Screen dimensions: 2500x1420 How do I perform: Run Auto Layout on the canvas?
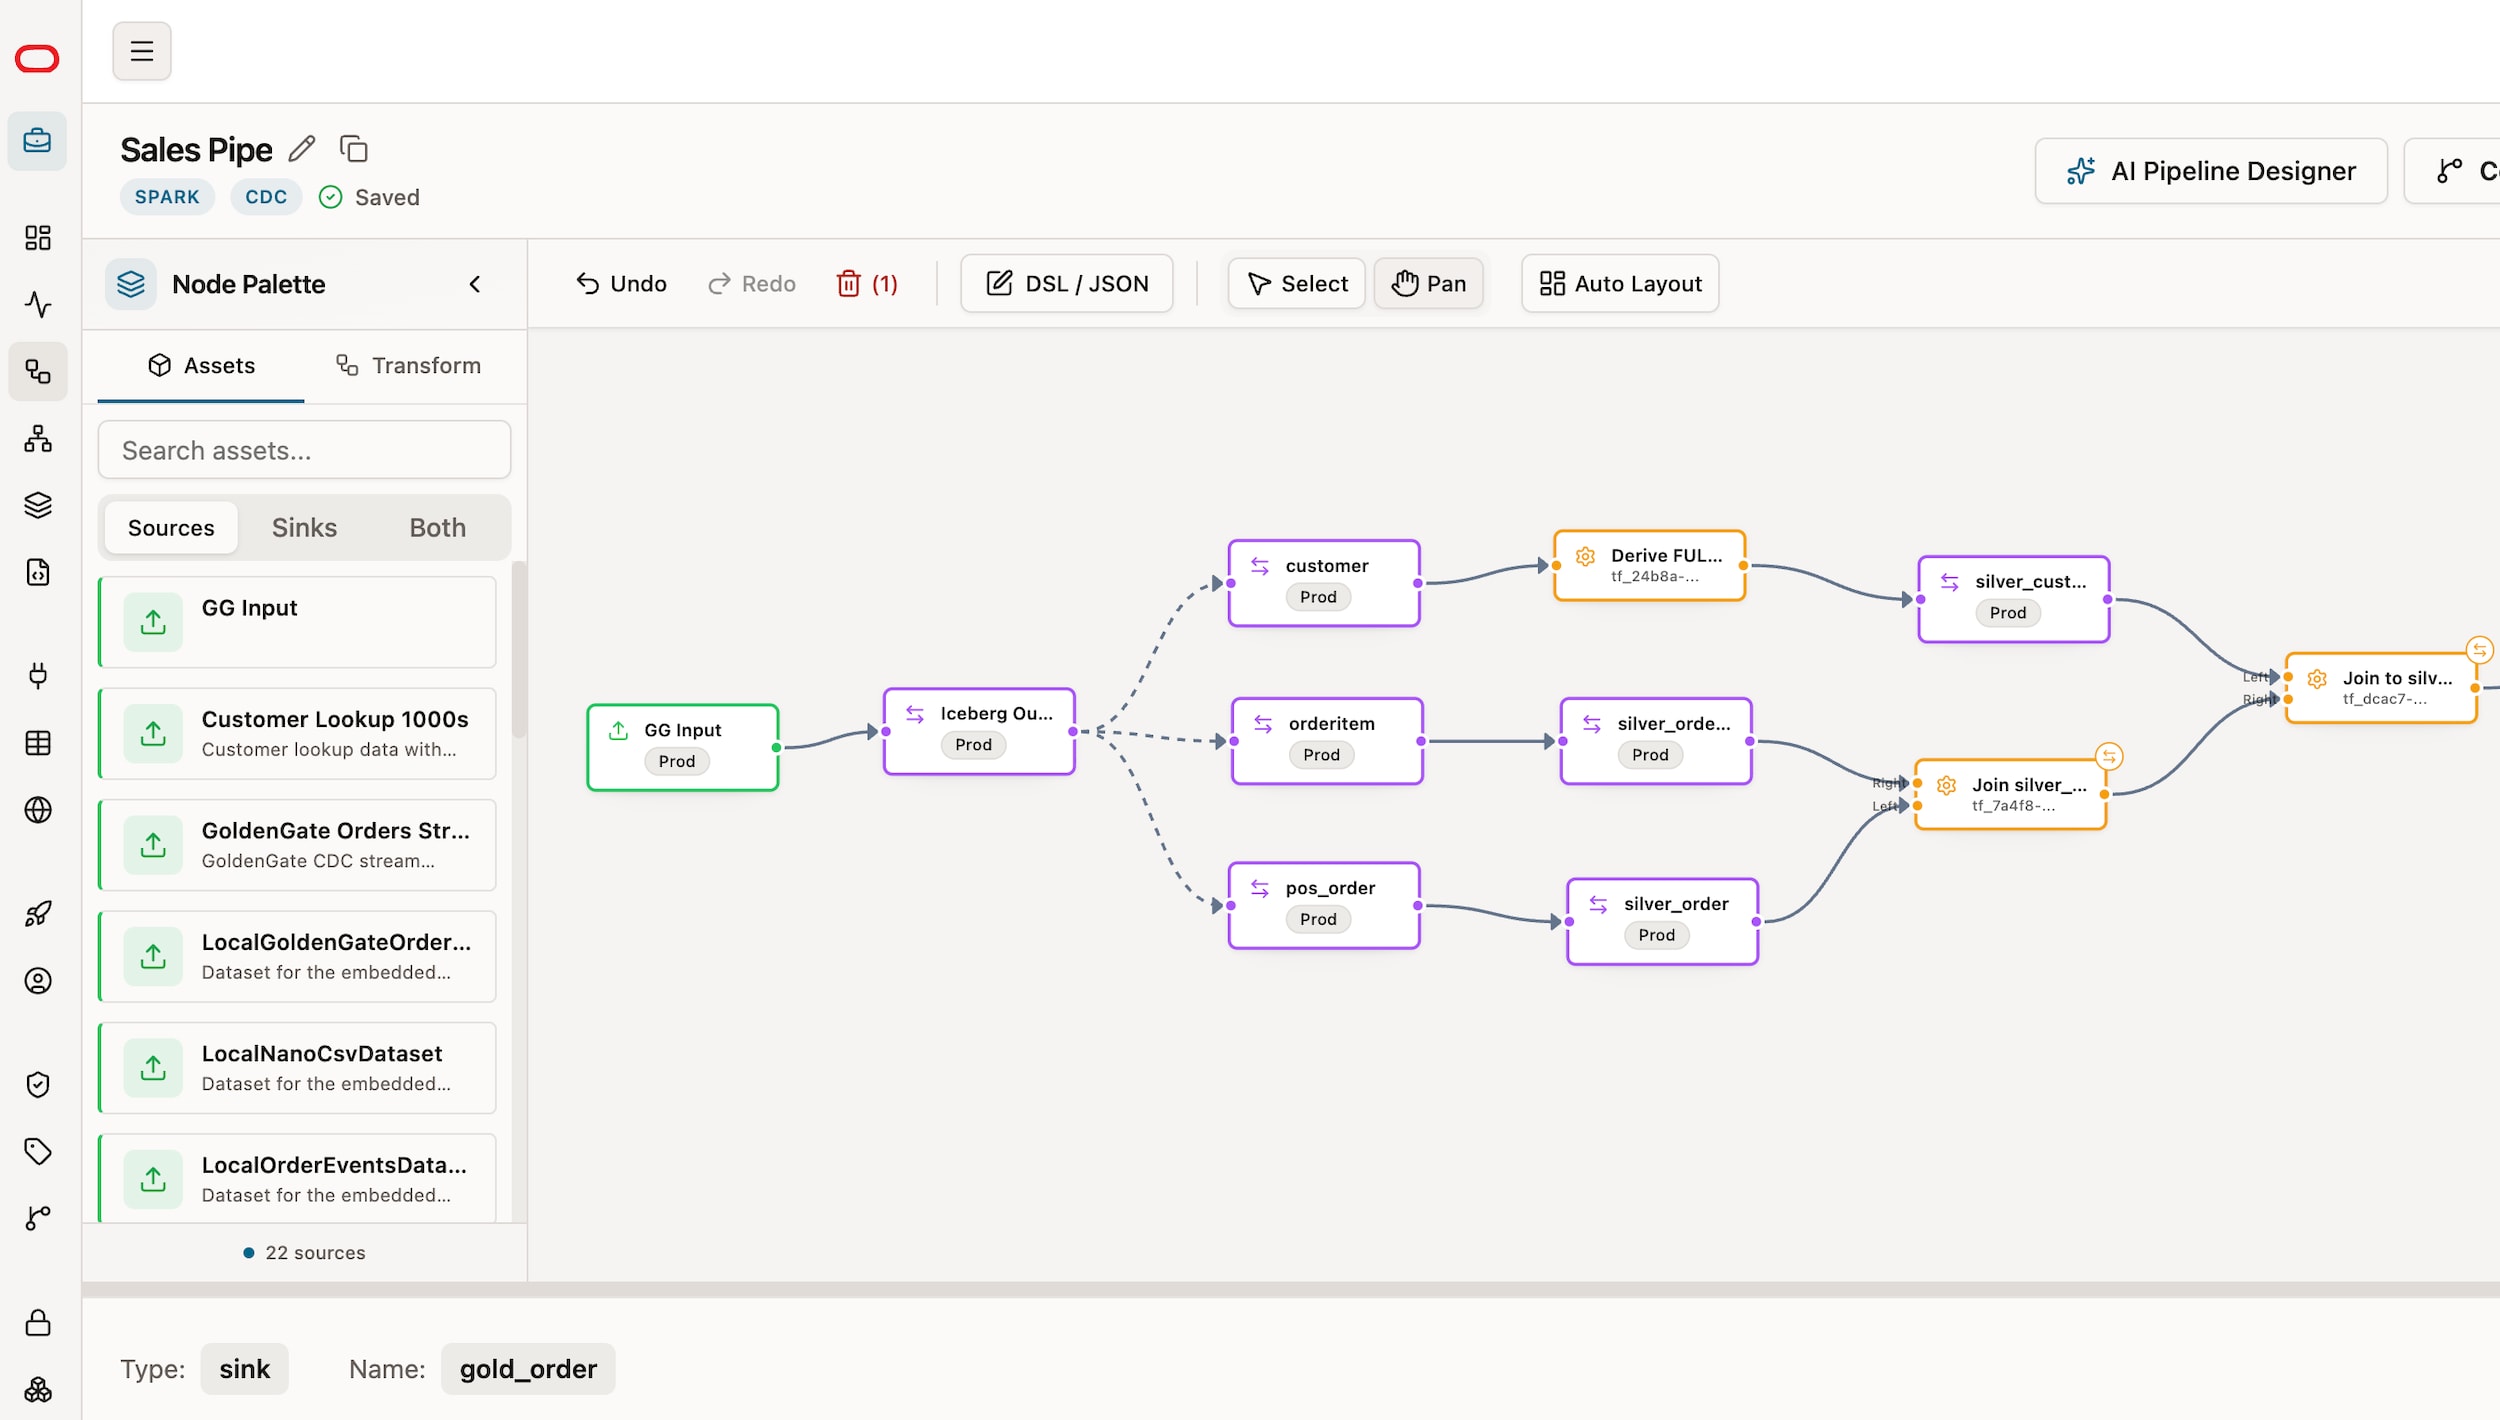[1620, 284]
